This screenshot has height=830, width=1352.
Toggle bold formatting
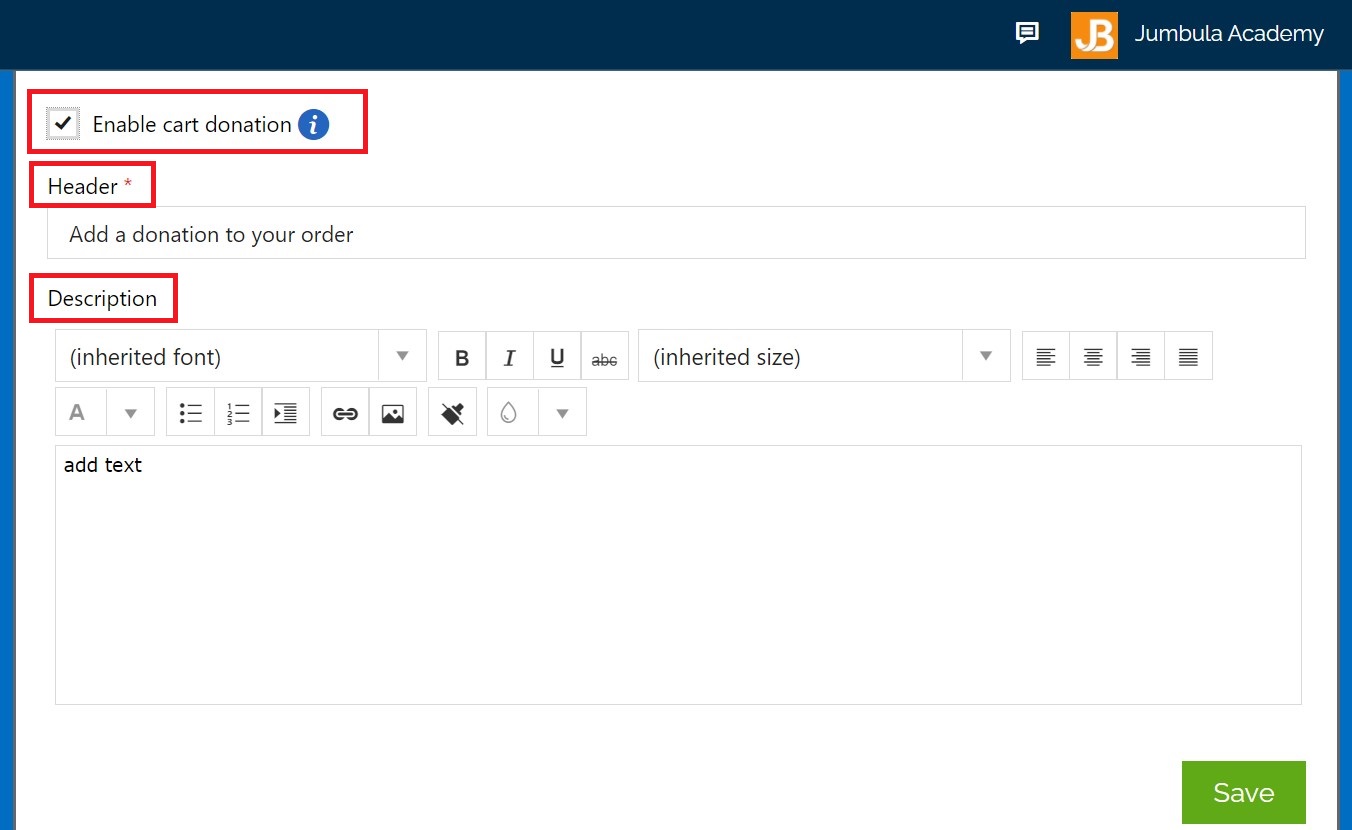click(x=462, y=357)
